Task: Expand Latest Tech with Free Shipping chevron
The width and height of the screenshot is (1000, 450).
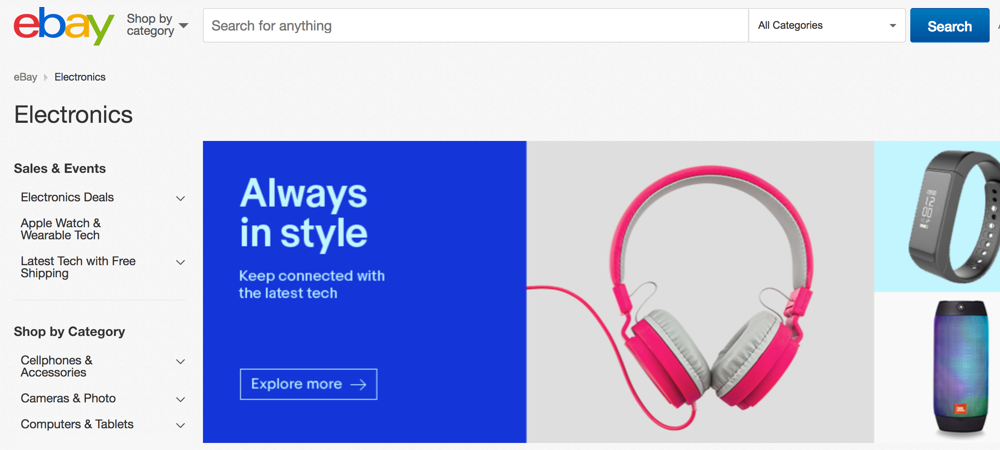Action: click(x=180, y=262)
